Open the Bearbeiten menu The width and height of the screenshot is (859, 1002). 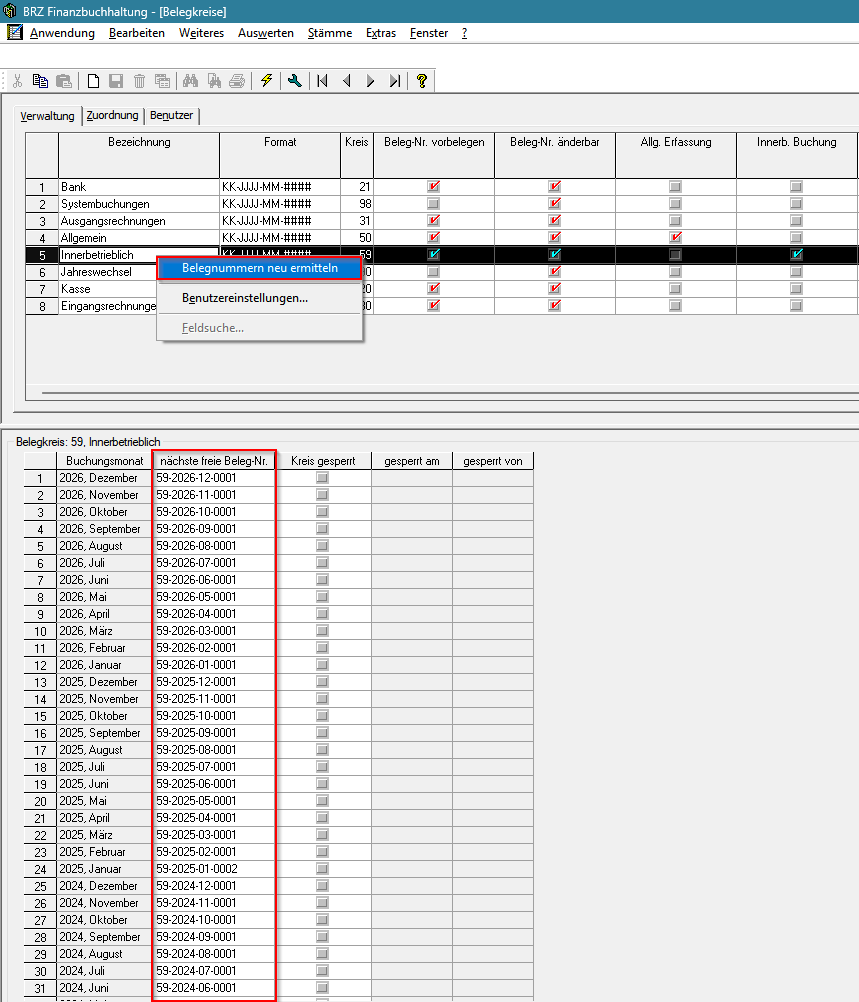point(137,33)
